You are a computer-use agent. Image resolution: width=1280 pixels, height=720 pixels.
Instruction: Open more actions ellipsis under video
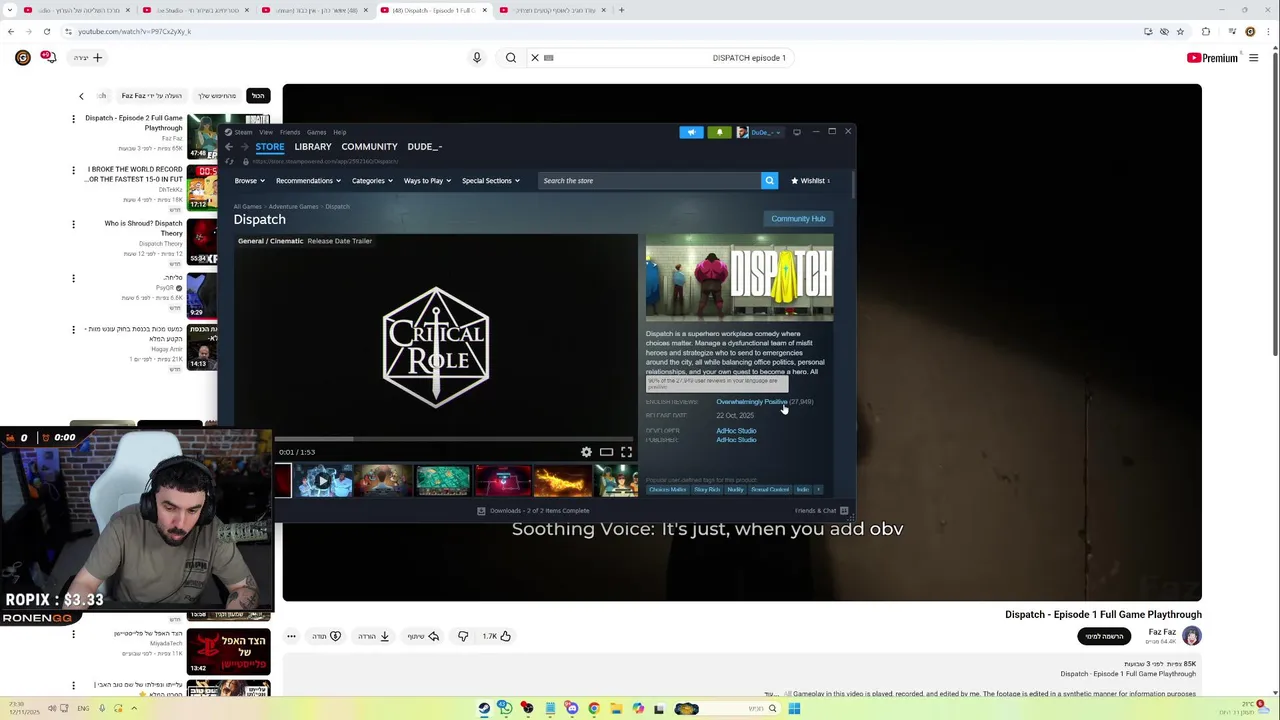click(x=291, y=636)
